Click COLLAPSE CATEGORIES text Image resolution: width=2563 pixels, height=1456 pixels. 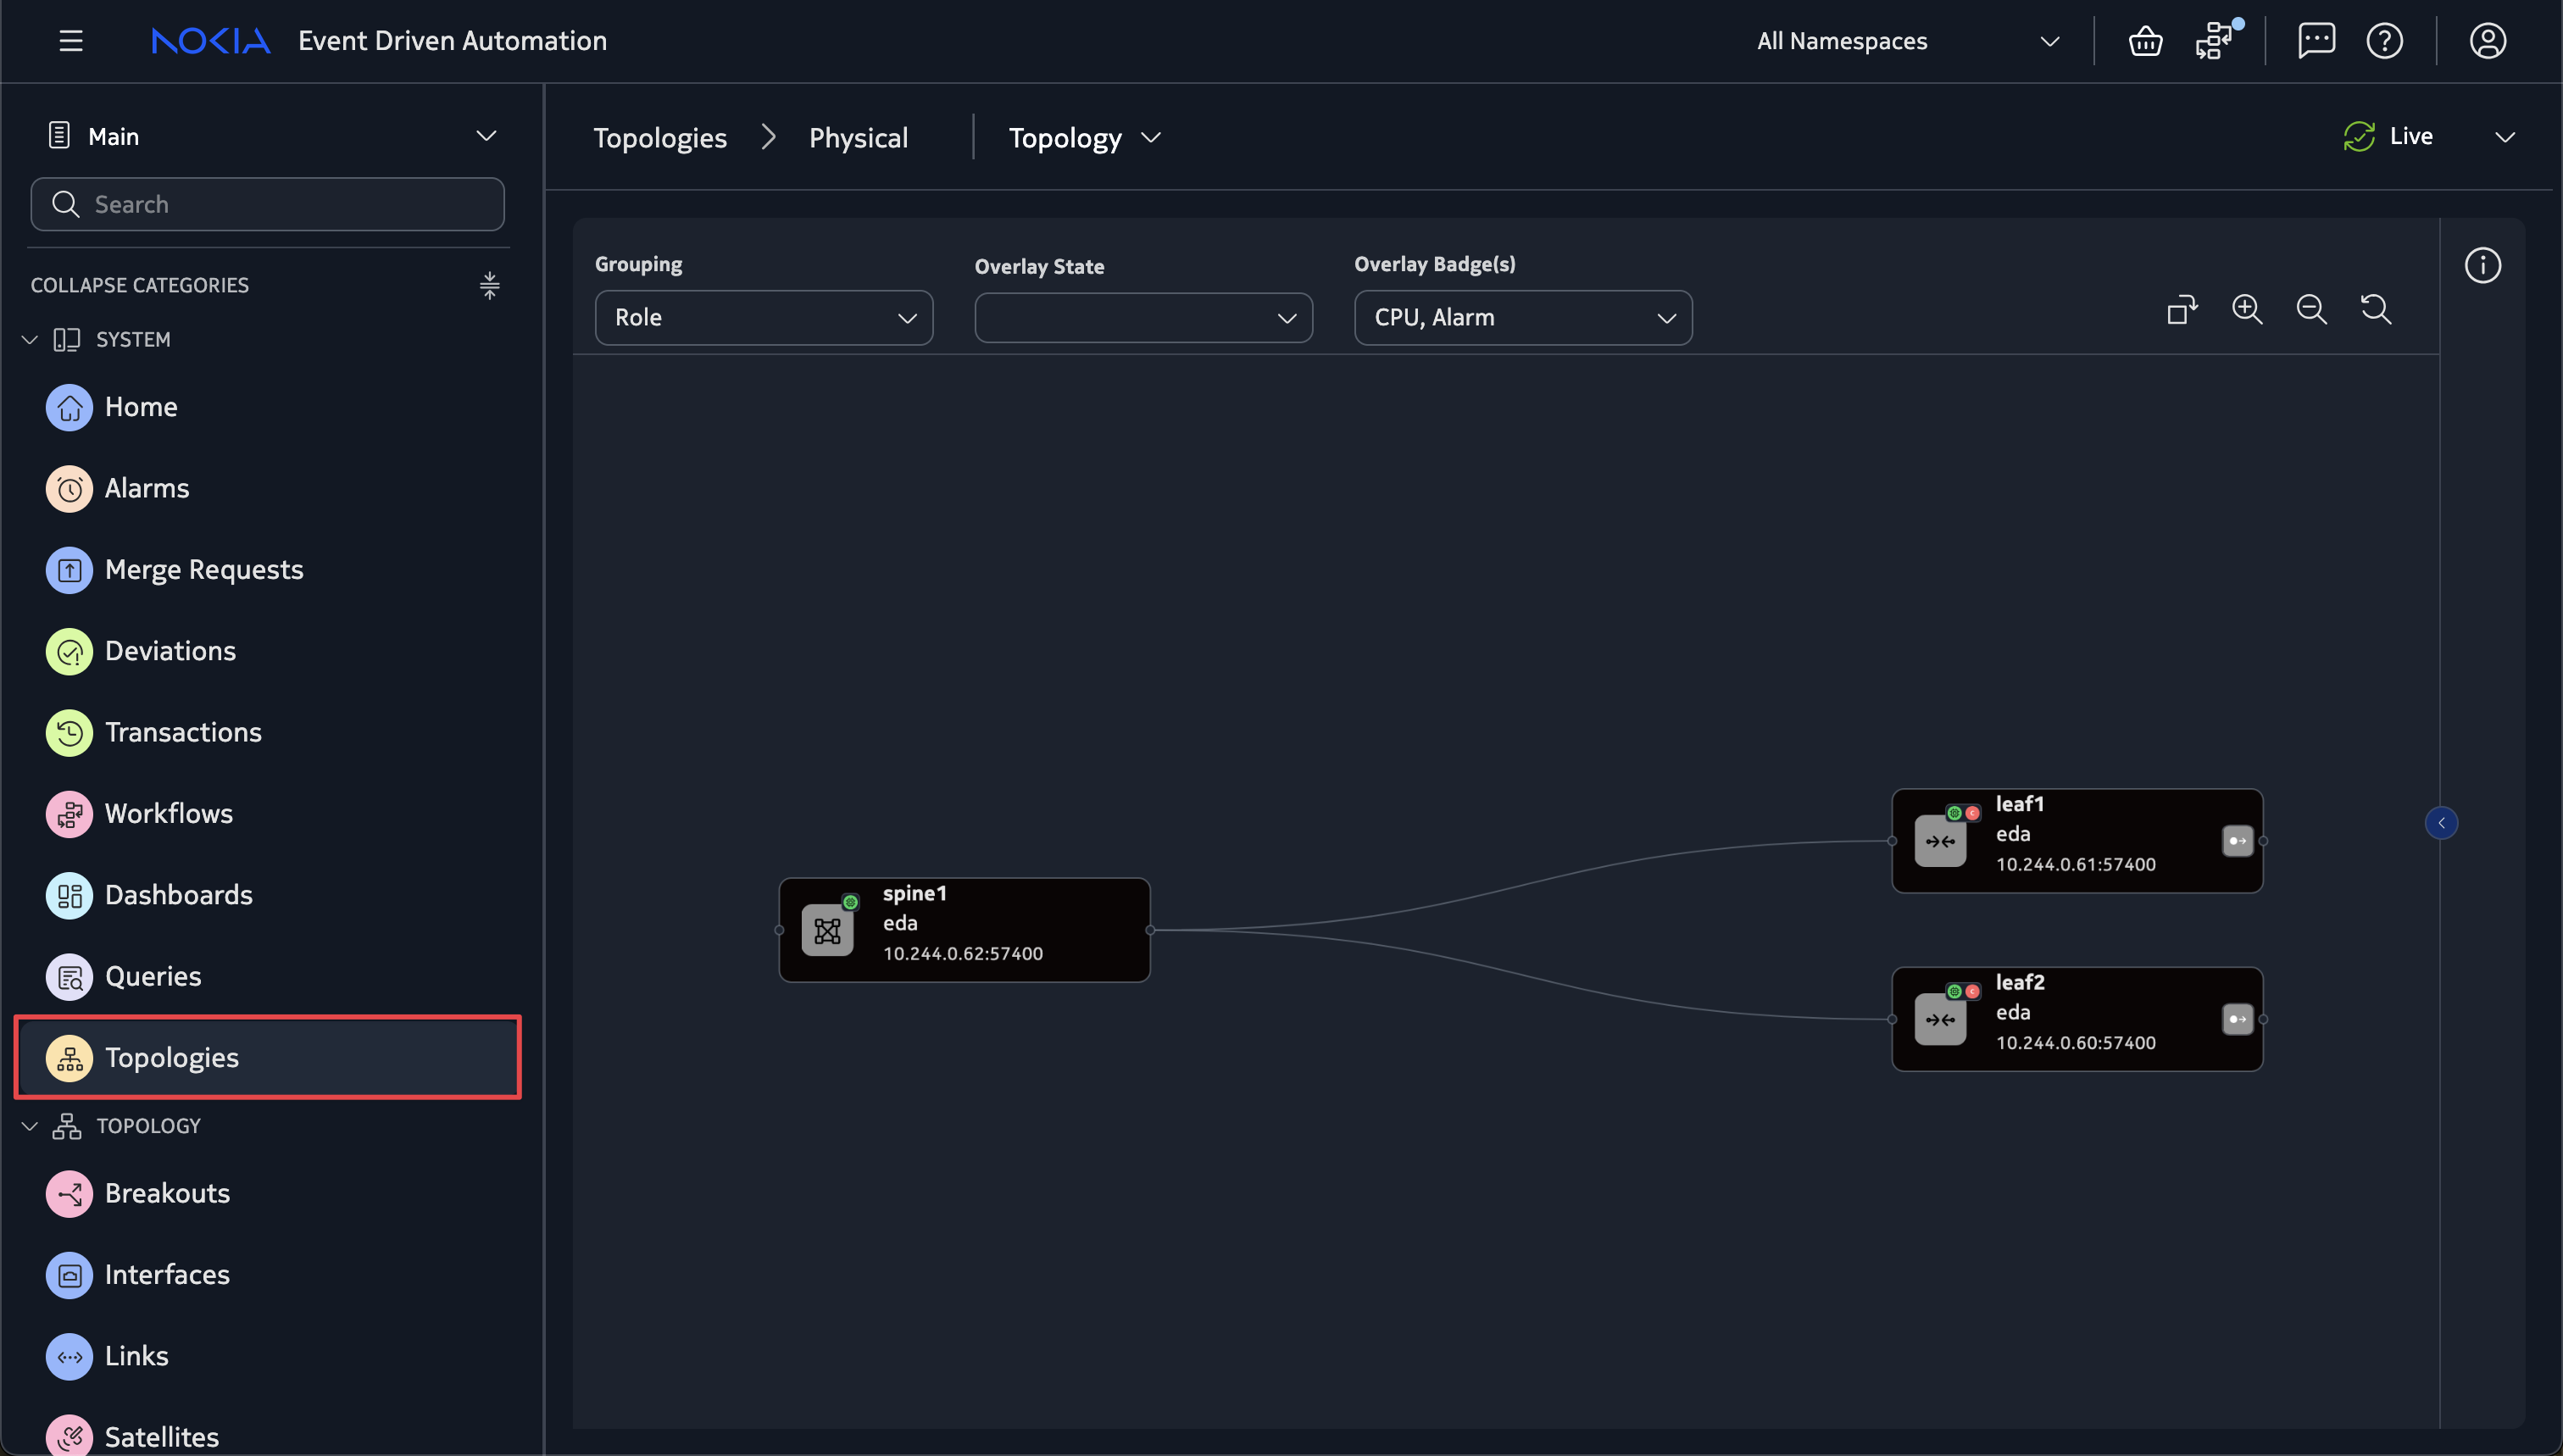point(140,285)
